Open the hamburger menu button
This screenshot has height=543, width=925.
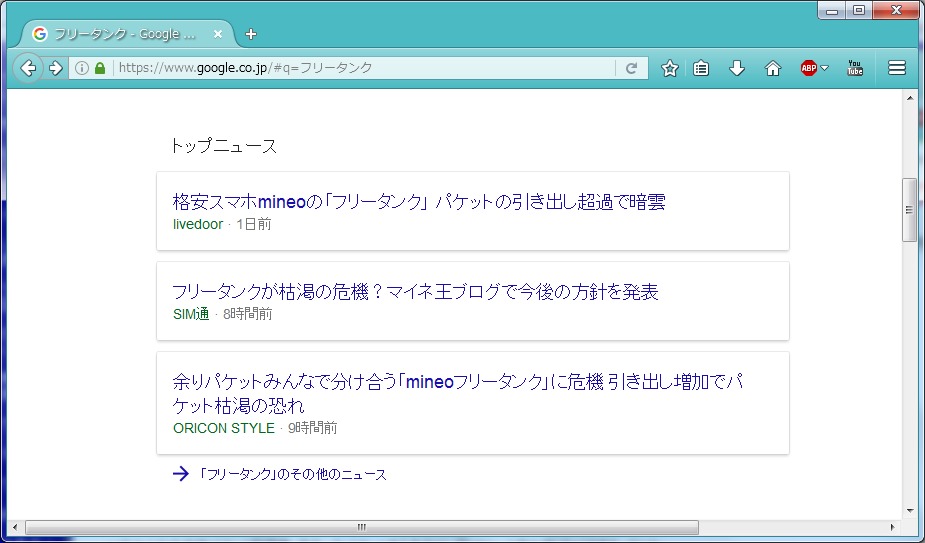[897, 68]
